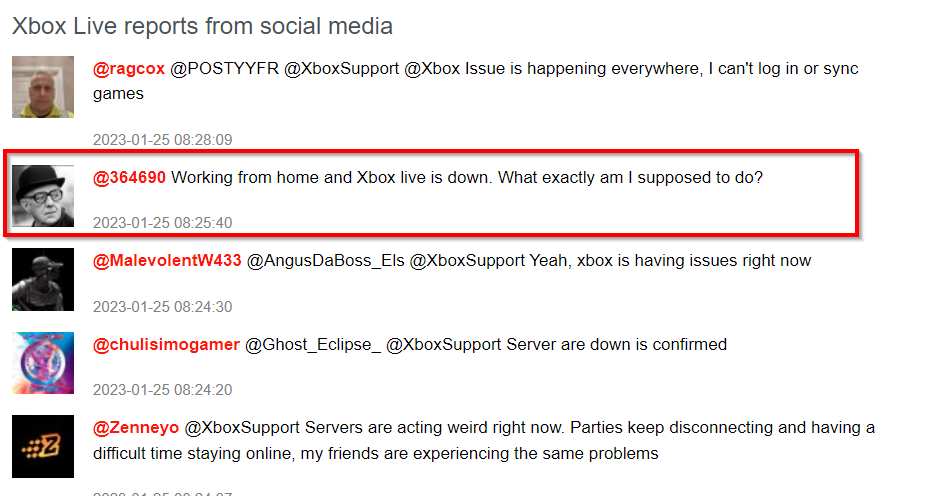Click the 2023-01-25 08:28:09 timestamp
The image size is (935, 496).
(x=162, y=140)
